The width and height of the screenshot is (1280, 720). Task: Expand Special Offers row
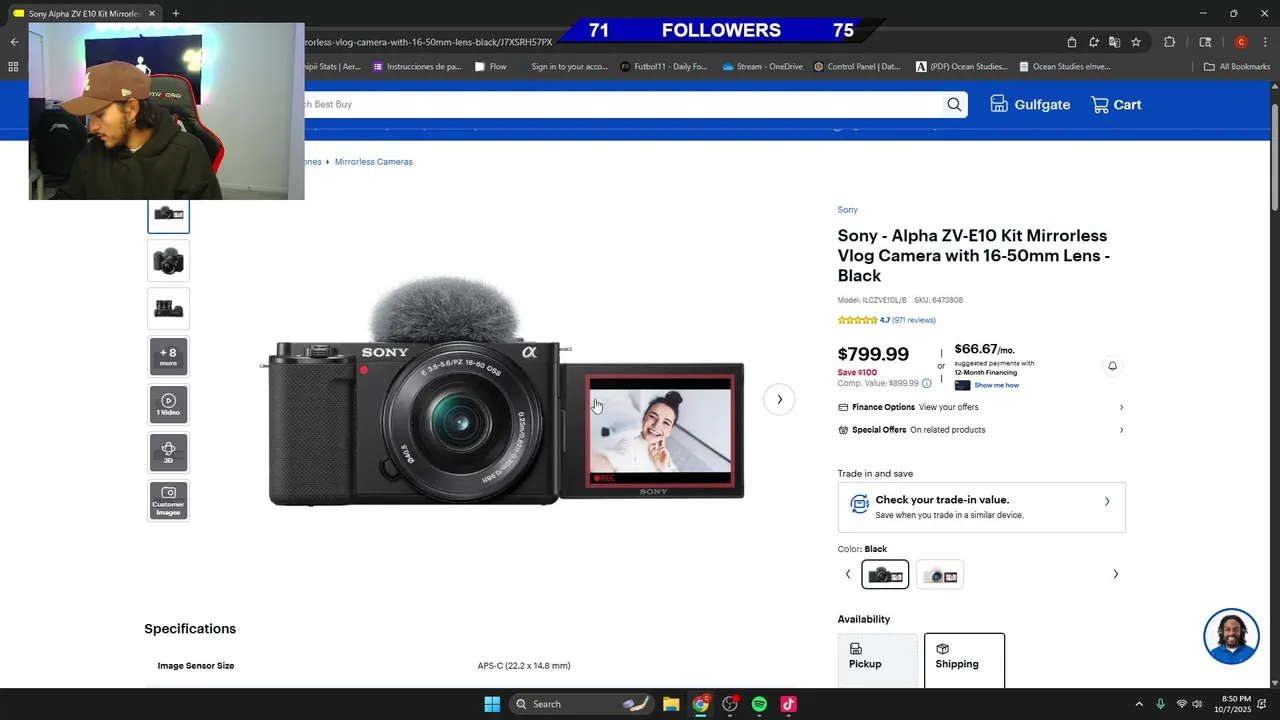click(x=981, y=430)
